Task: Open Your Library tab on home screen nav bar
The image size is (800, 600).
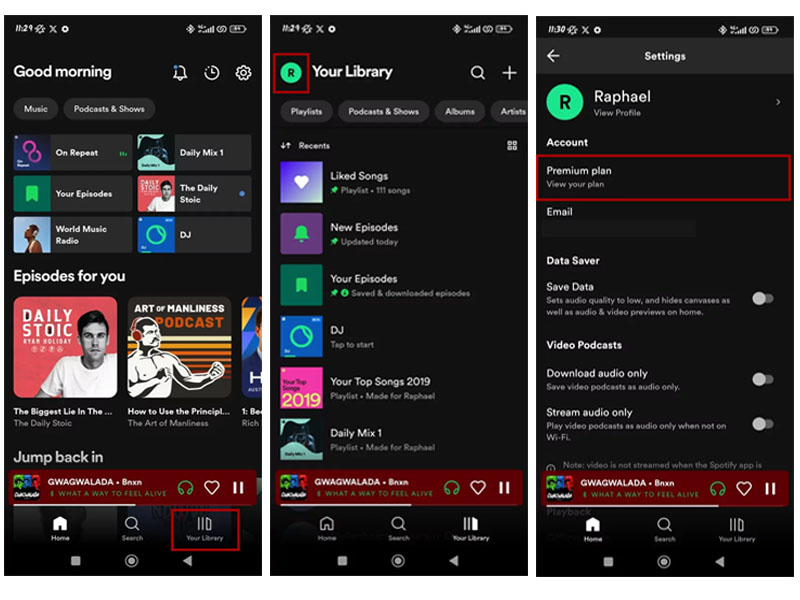Action: click(205, 529)
